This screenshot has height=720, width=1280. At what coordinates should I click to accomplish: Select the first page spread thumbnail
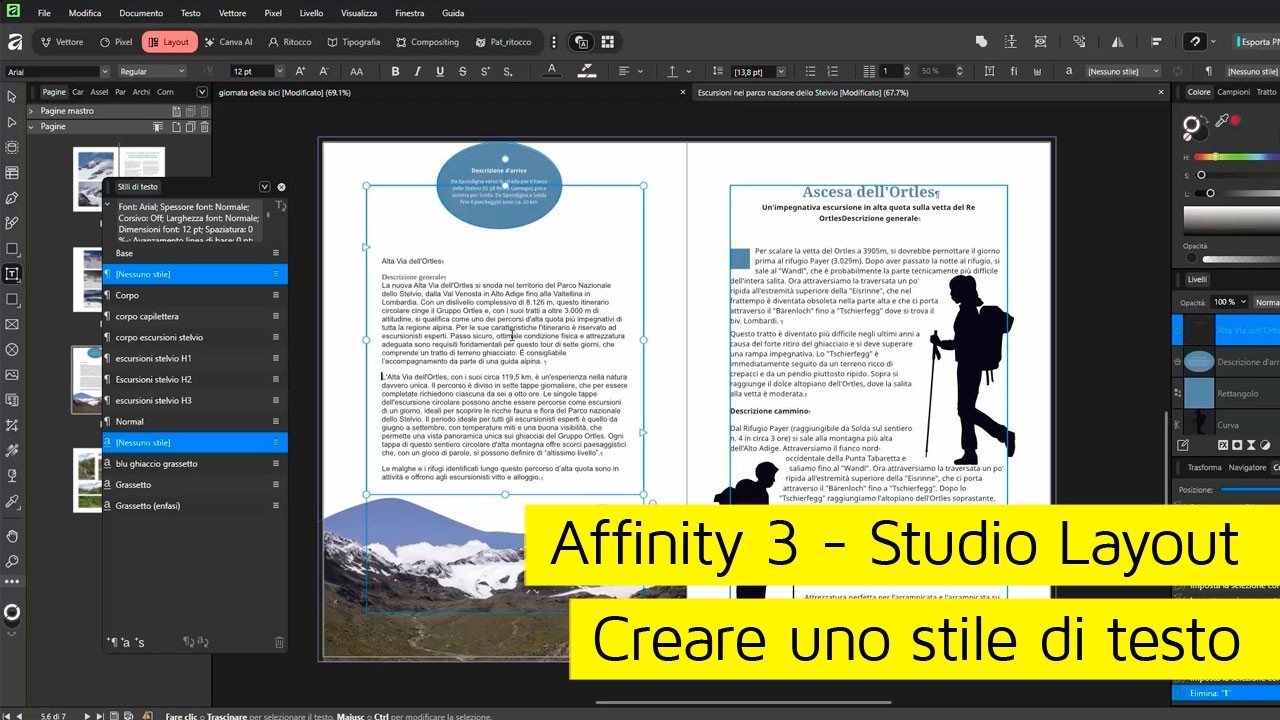(x=118, y=178)
